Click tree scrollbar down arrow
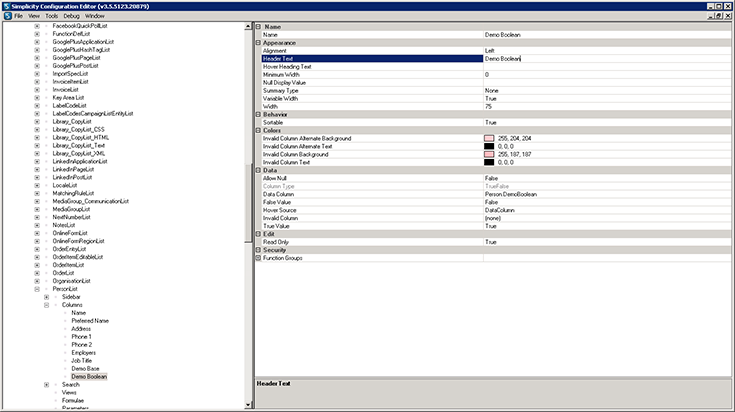Viewport: 735px width, 412px height. [248, 405]
